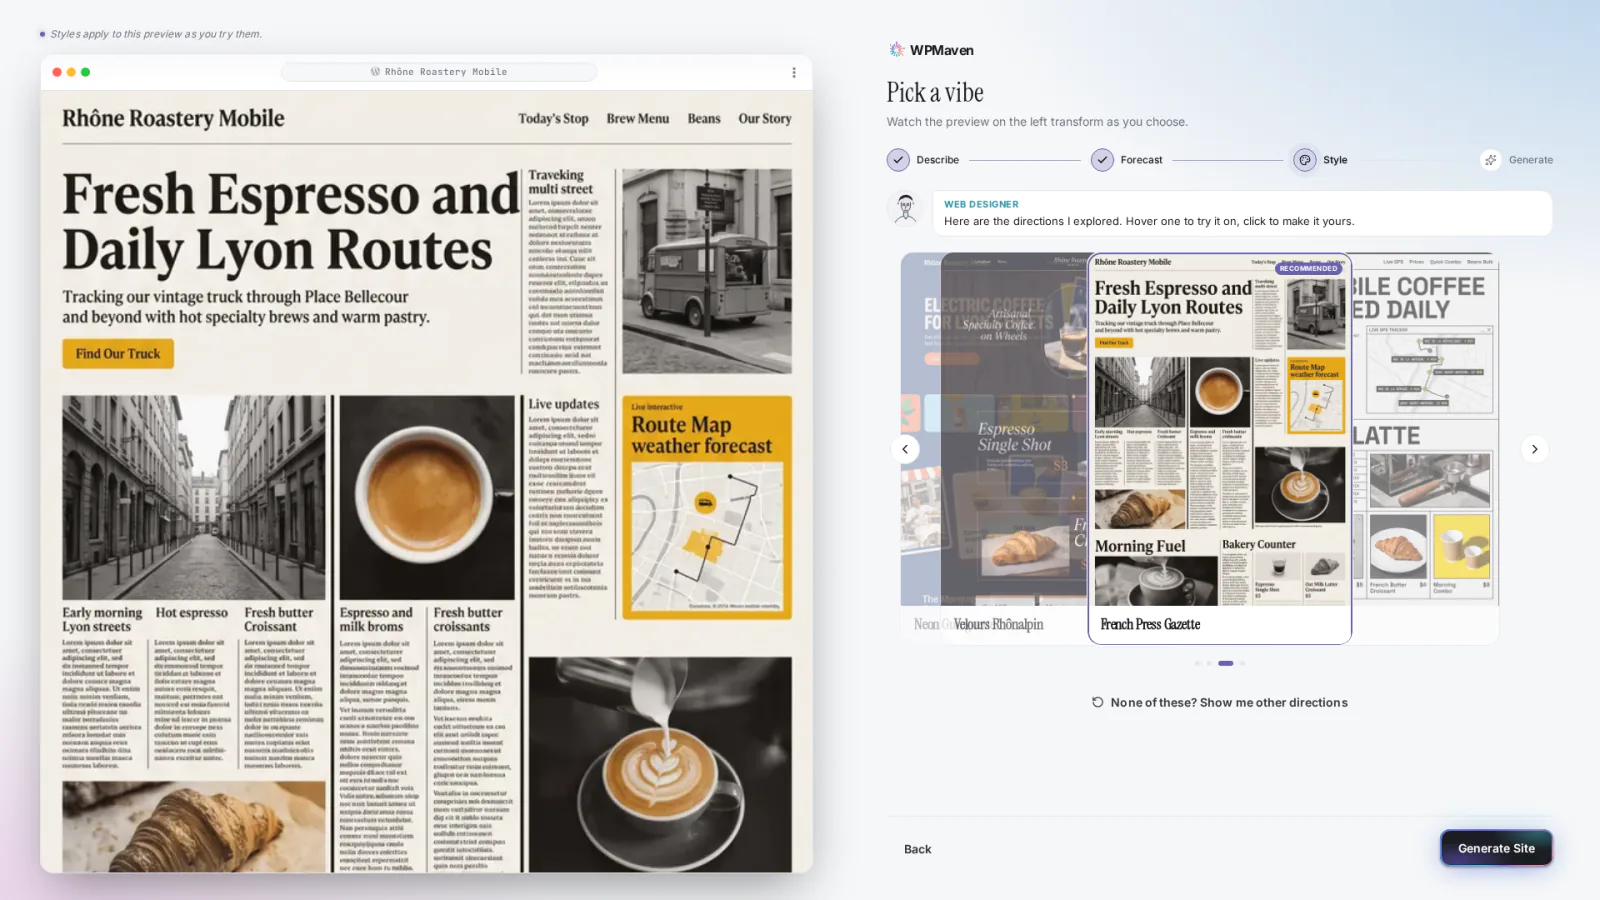Select the Neon style card at far left
Viewport: 1600px width, 900px height.
coord(920,448)
